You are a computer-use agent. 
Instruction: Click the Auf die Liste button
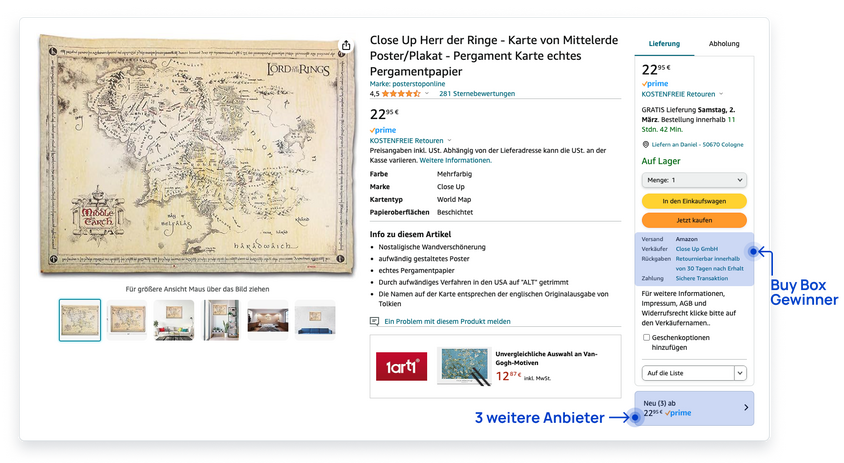(688, 373)
